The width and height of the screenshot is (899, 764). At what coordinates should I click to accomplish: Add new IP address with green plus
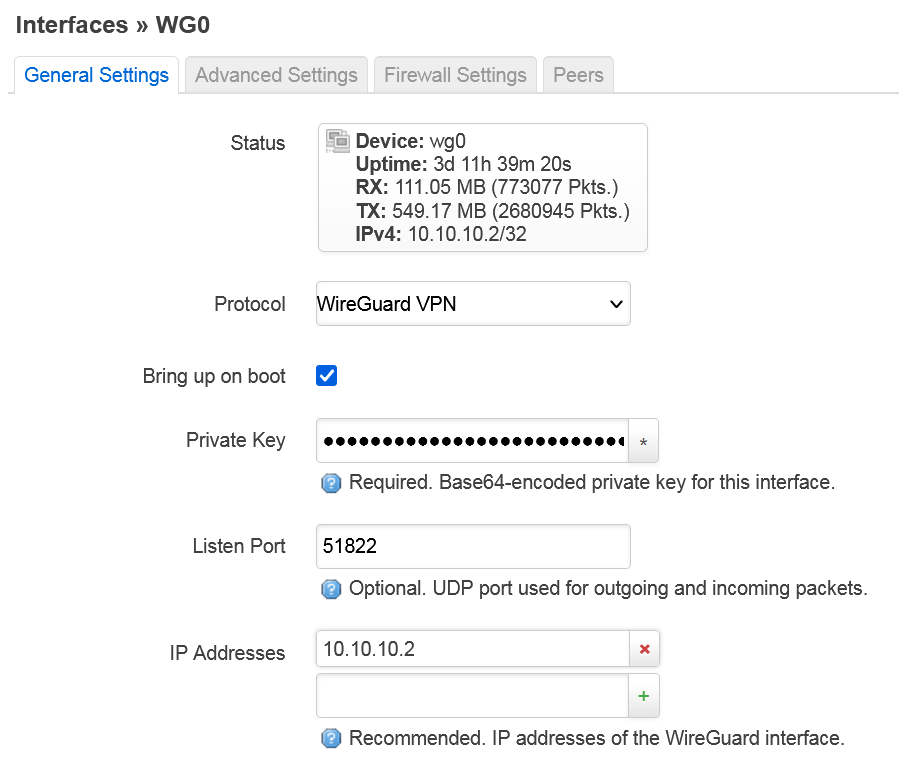(x=644, y=696)
